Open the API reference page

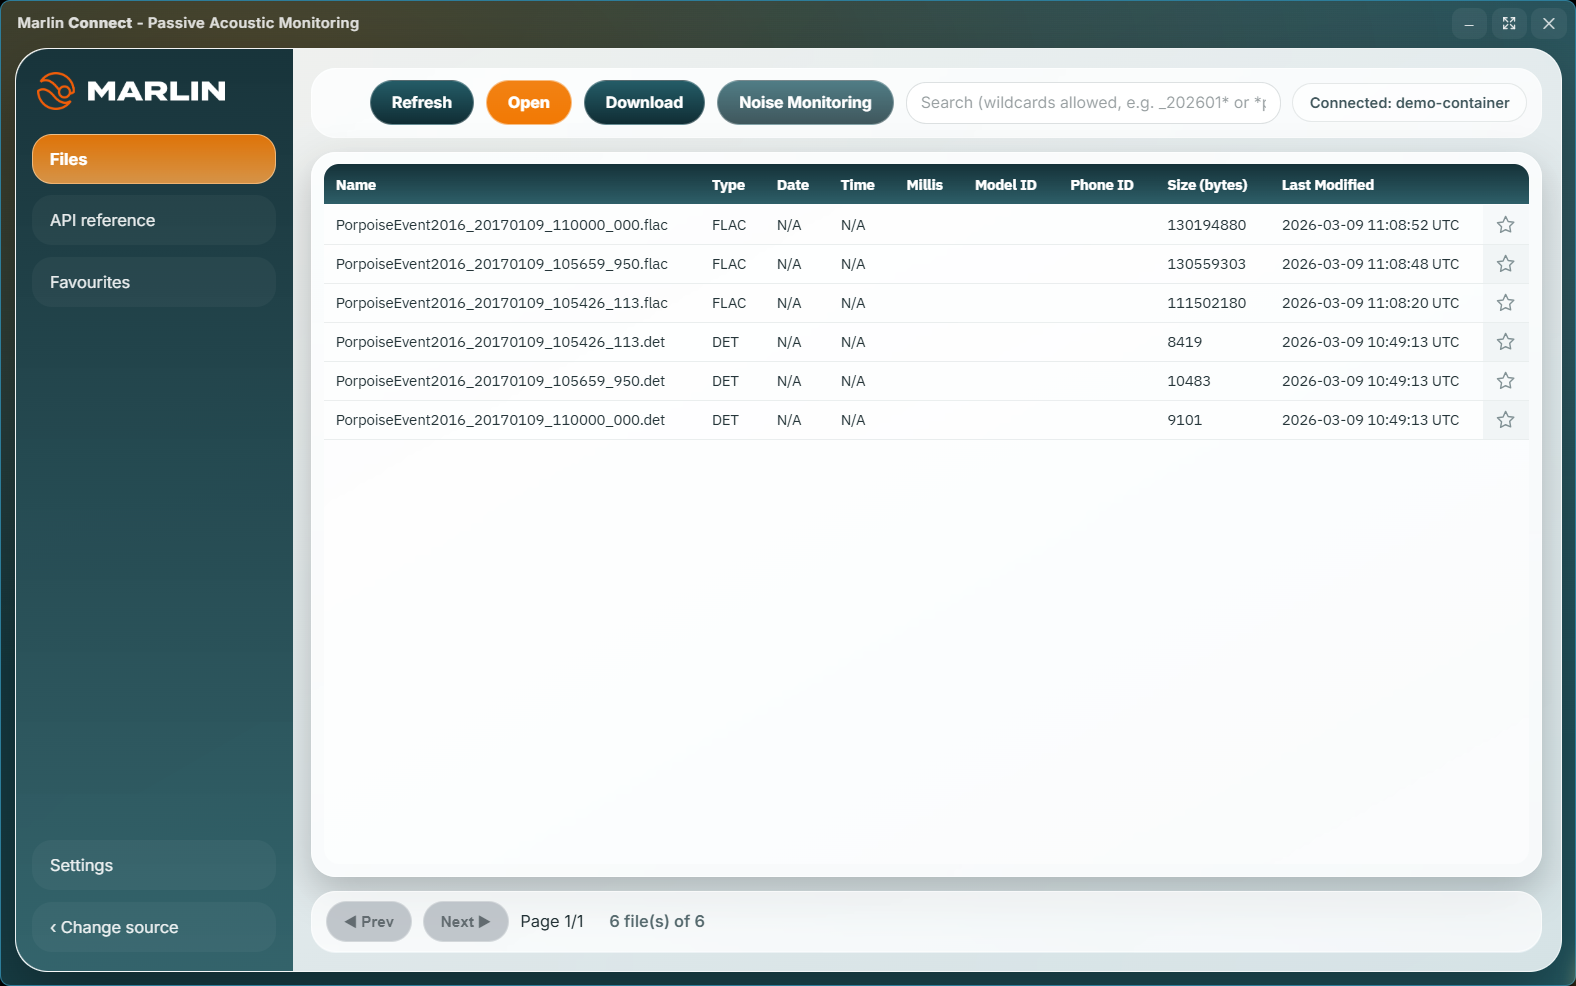point(154,220)
